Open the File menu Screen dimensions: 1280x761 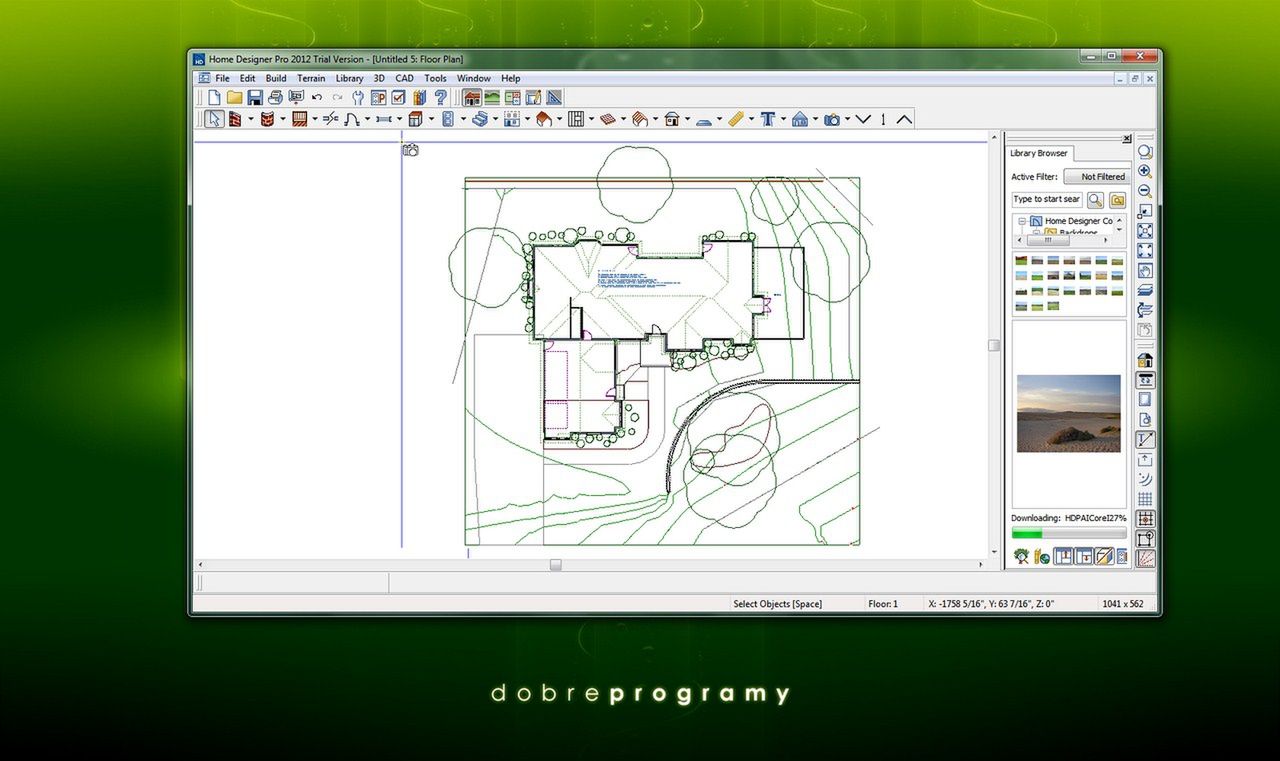tap(222, 78)
